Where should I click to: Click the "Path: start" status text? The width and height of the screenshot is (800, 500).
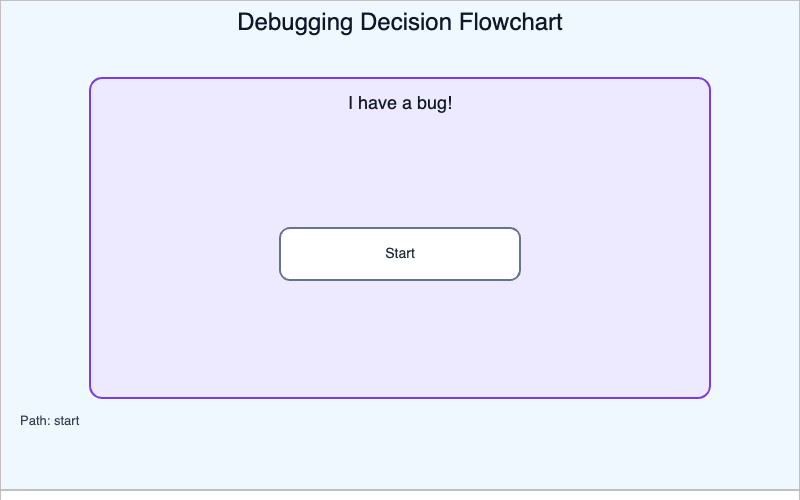[50, 421]
